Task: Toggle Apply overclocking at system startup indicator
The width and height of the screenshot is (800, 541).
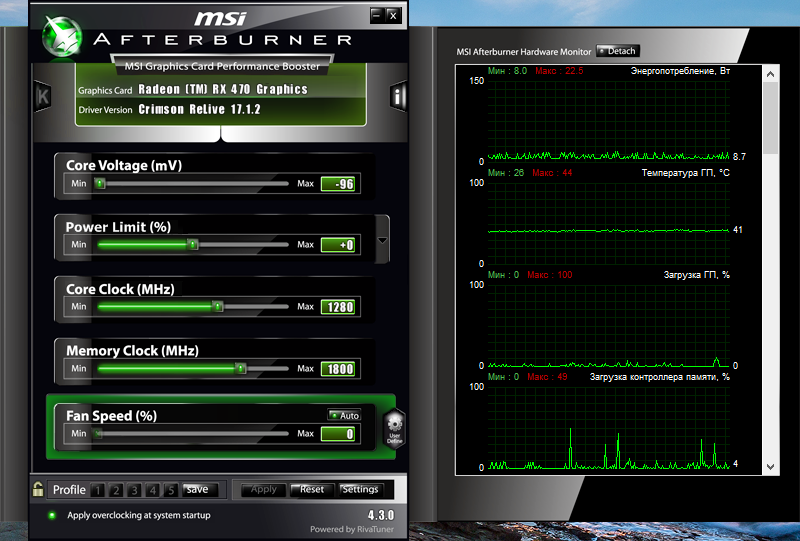Action: [52, 515]
